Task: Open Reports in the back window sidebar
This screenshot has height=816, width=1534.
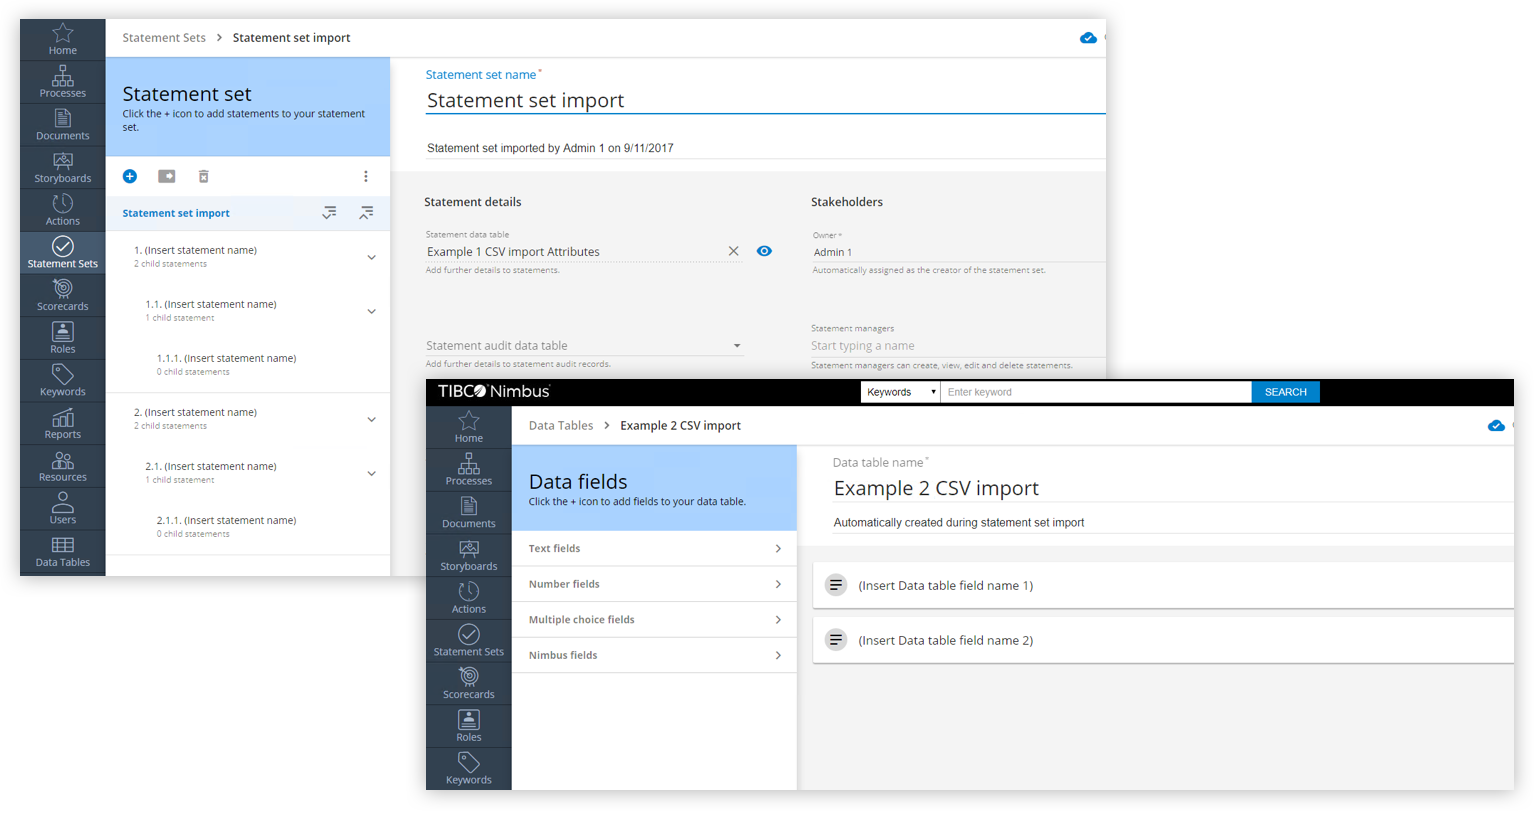Action: [x=62, y=425]
